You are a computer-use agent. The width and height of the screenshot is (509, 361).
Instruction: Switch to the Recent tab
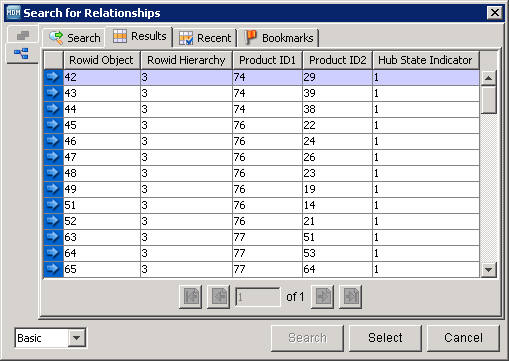coord(205,38)
